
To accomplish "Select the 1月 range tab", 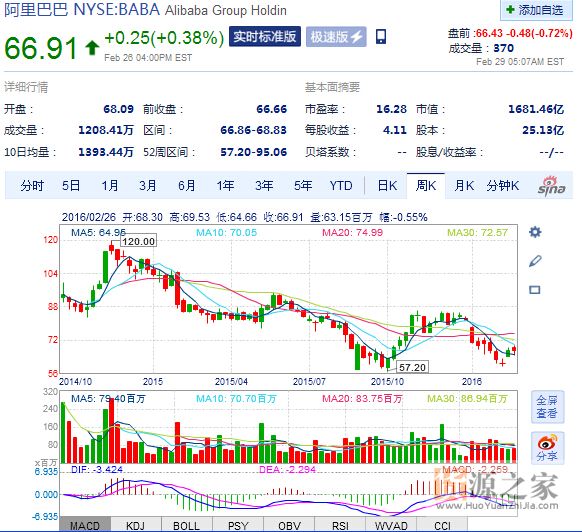I will [110, 185].
